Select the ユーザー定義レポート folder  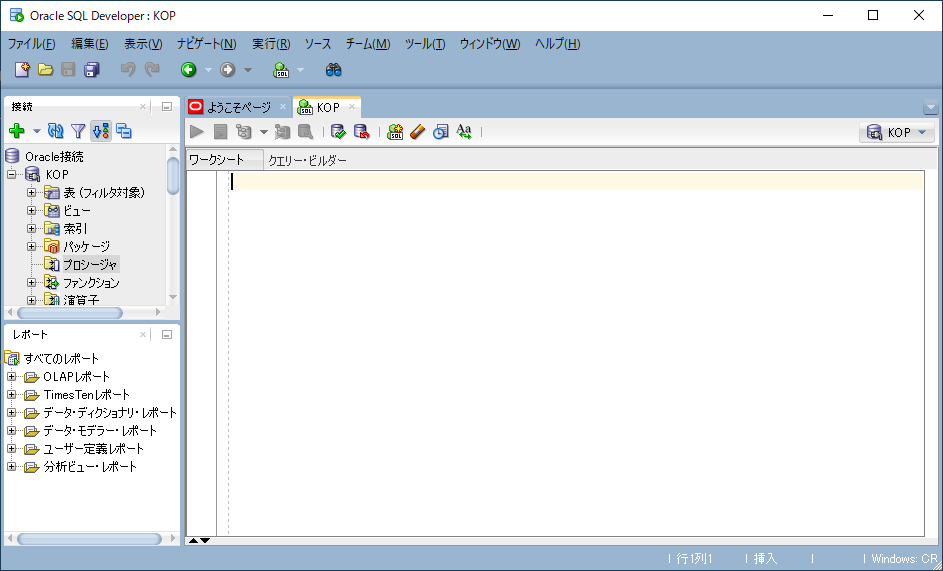[94, 449]
